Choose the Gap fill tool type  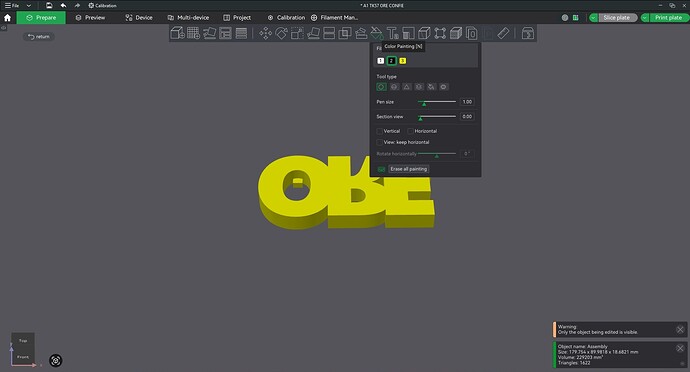point(444,87)
